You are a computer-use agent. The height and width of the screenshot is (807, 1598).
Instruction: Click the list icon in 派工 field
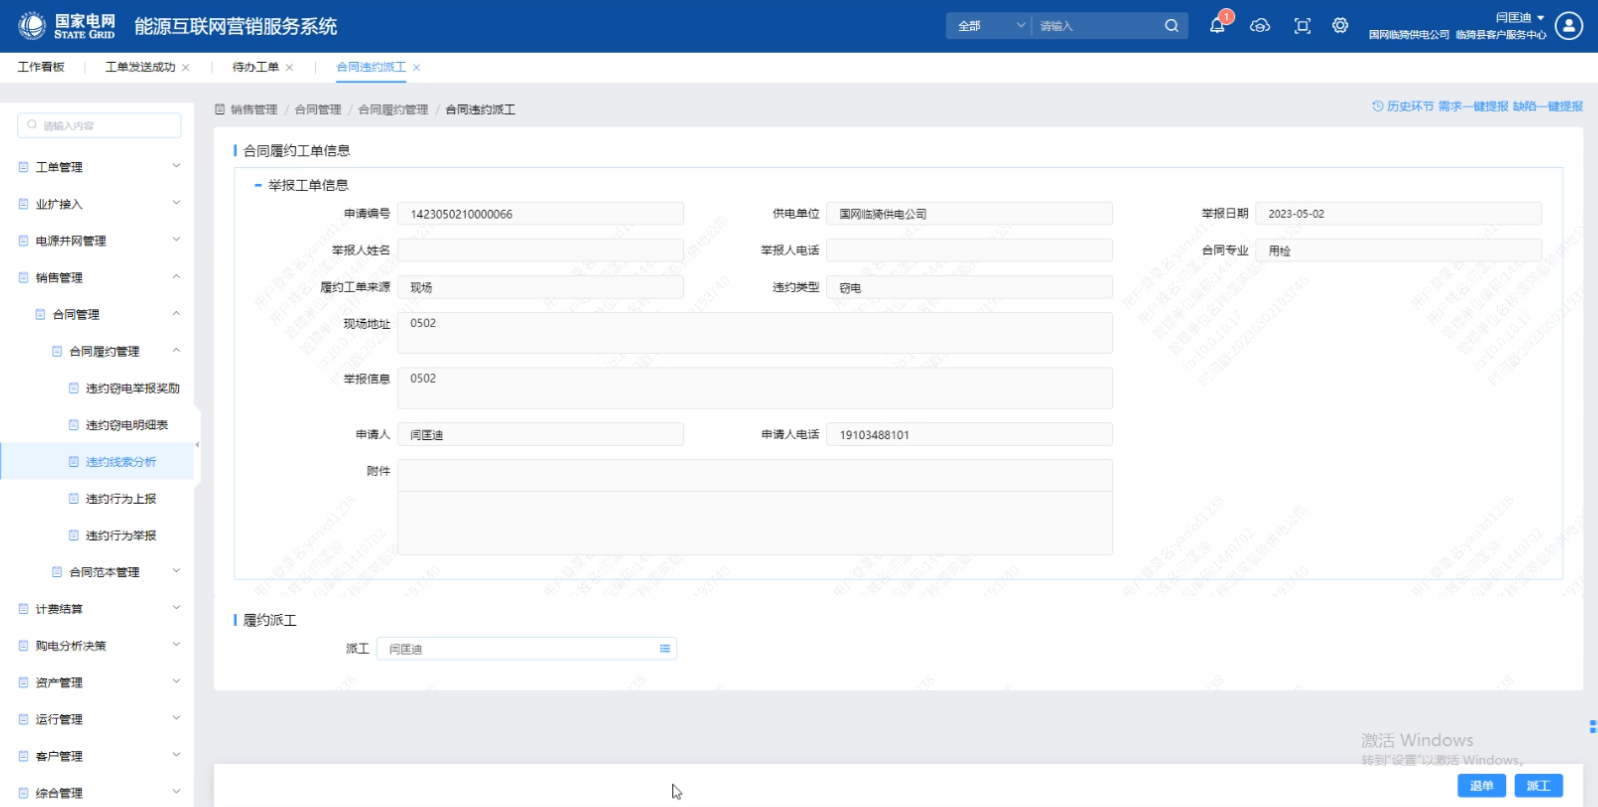coord(665,649)
